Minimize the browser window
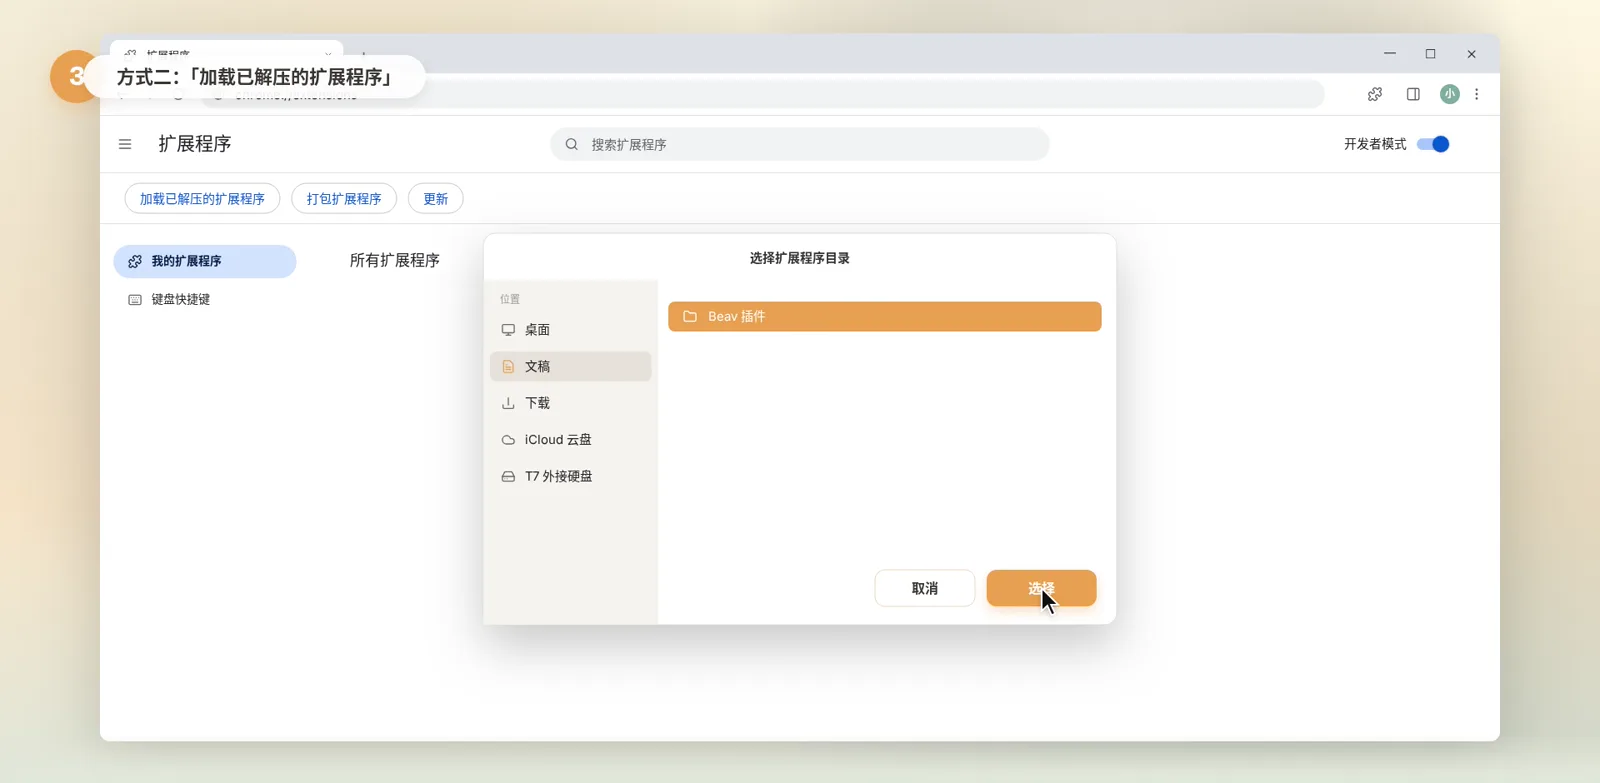1600x783 pixels. click(x=1390, y=54)
